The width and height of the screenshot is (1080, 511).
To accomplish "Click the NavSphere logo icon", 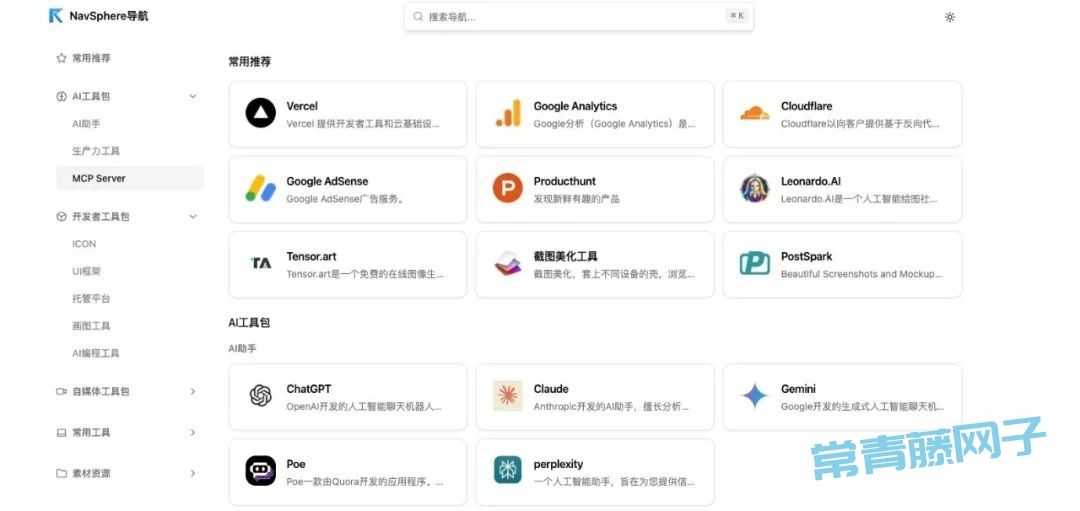I will click(56, 16).
